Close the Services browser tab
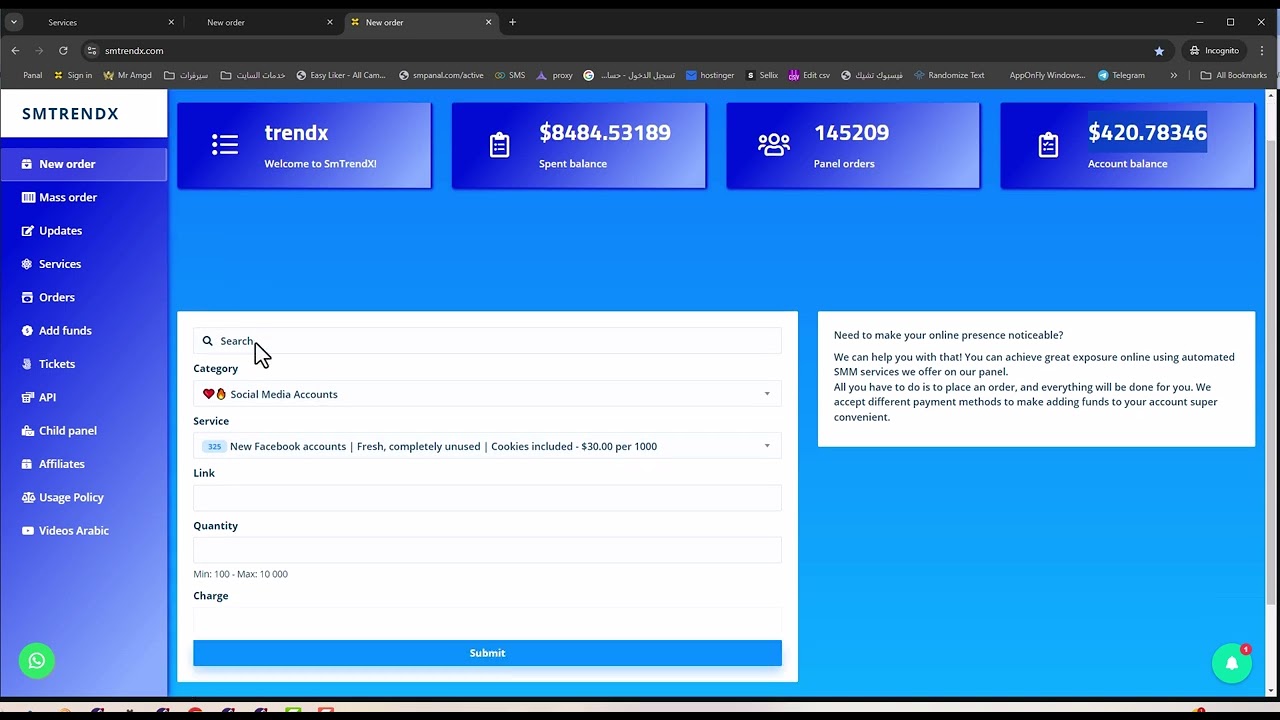1280x720 pixels. tap(171, 22)
